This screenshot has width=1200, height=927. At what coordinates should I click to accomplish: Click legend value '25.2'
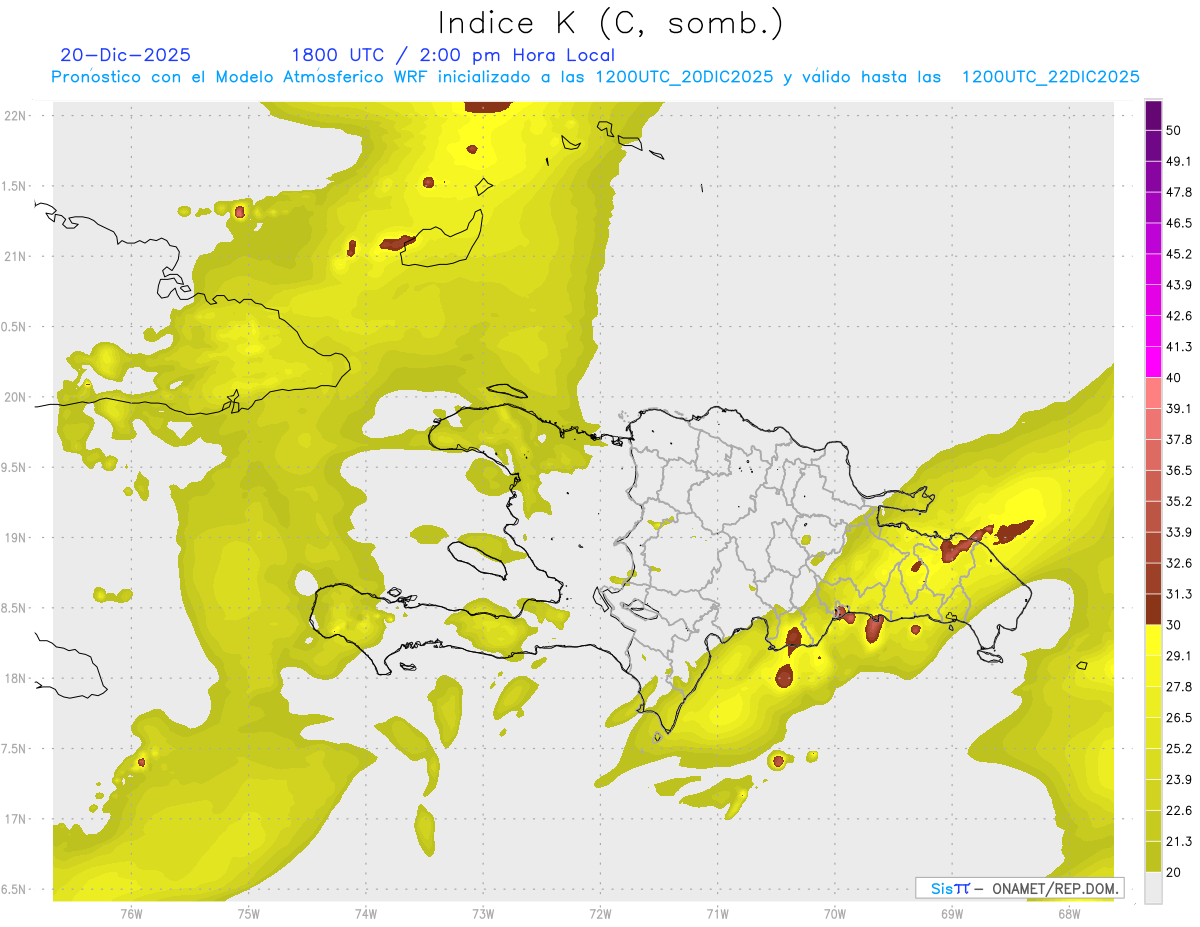1179,749
